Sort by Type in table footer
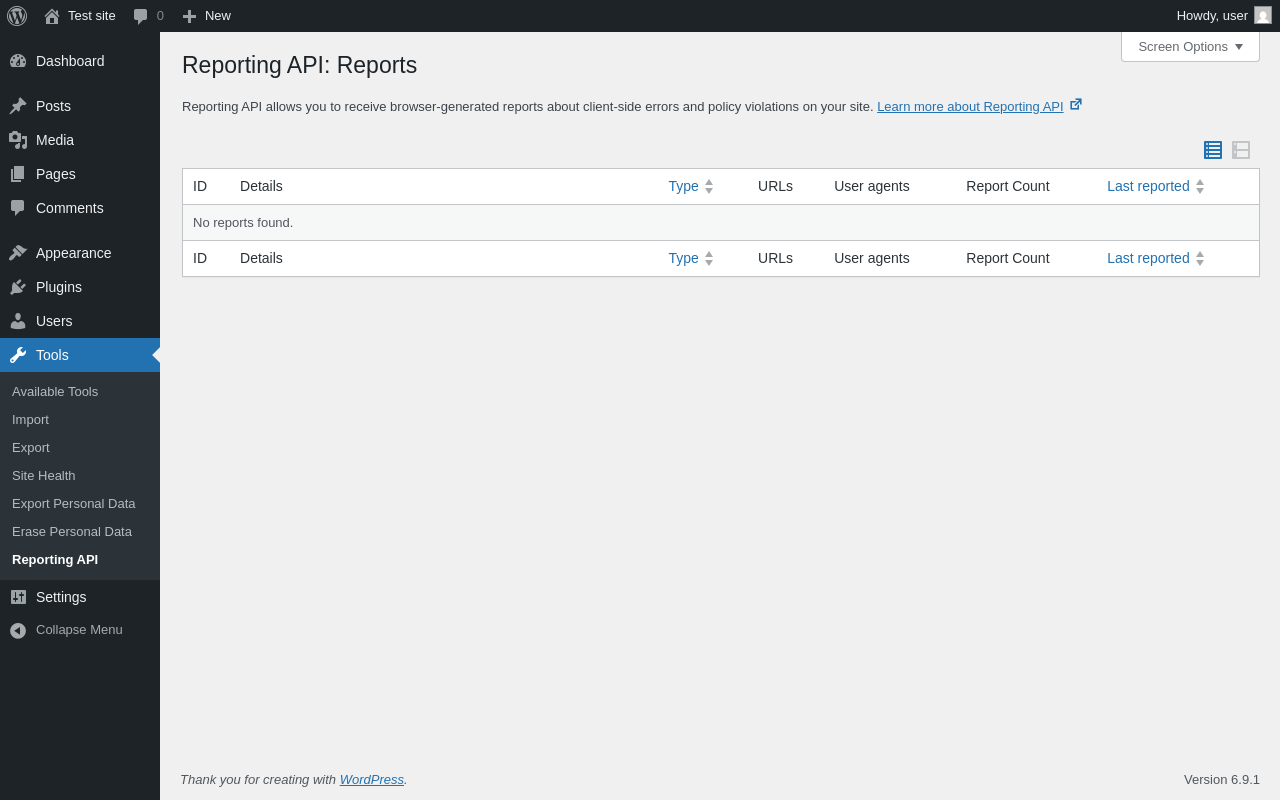Image resolution: width=1280 pixels, height=800 pixels. (684, 258)
